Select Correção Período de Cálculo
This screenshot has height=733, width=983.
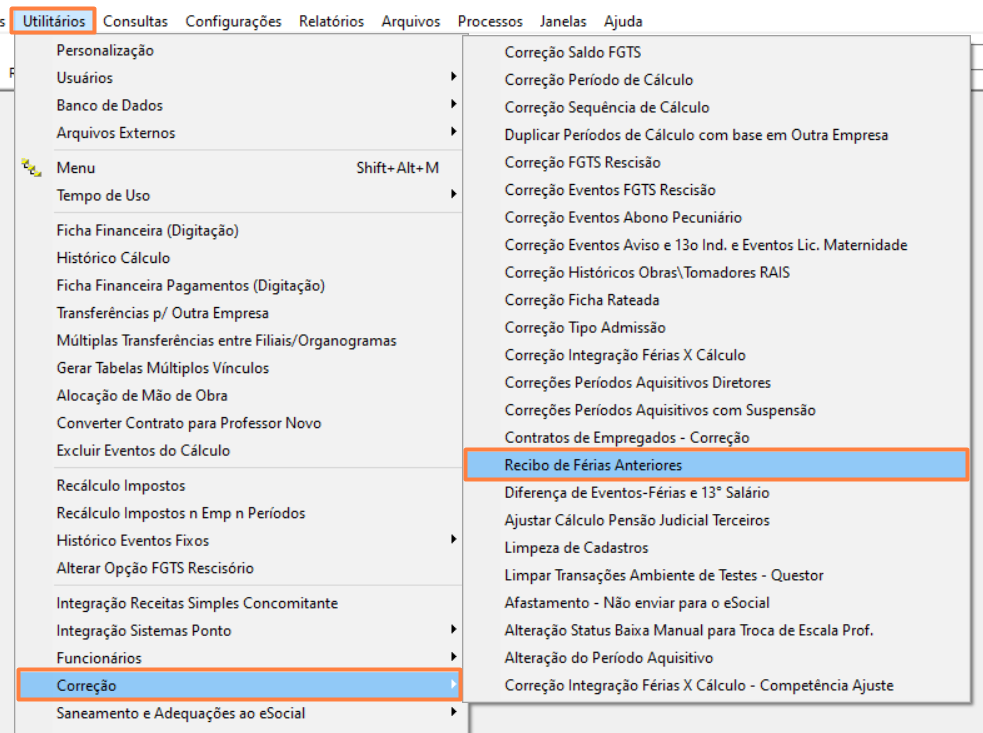click(x=717, y=80)
